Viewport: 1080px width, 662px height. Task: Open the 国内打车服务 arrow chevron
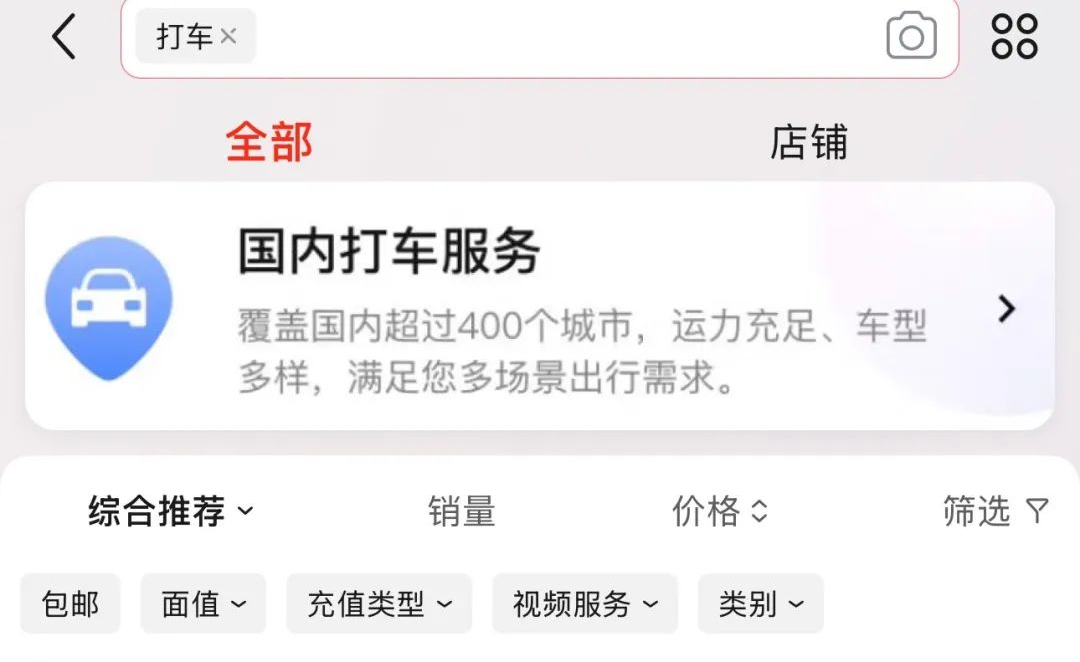[1006, 309]
